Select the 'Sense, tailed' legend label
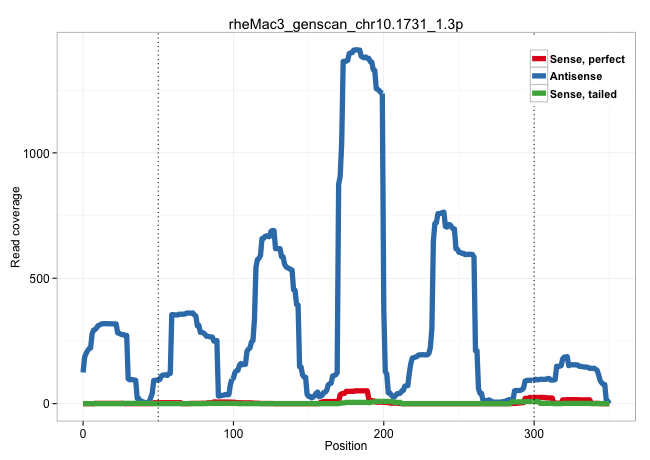Image resolution: width=650 pixels, height=460 pixels. pos(583,93)
